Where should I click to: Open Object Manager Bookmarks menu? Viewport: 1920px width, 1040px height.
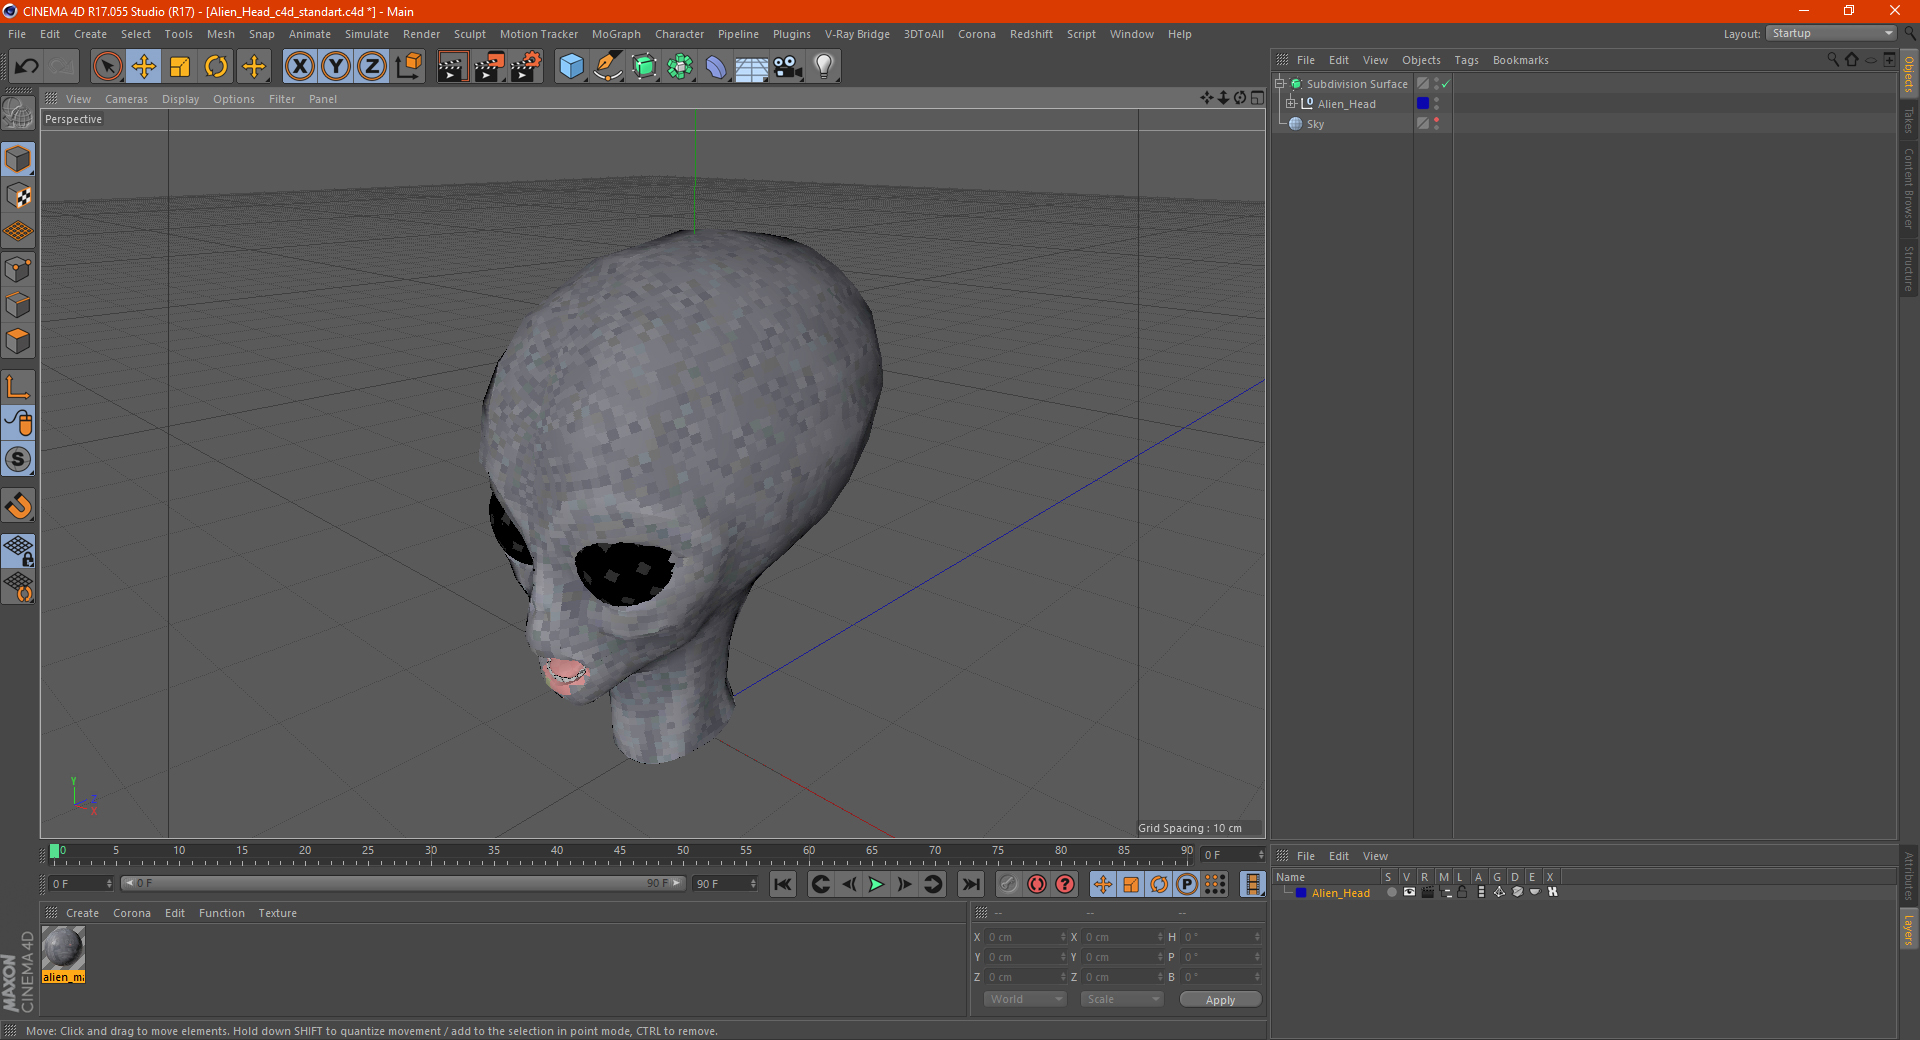click(1520, 60)
